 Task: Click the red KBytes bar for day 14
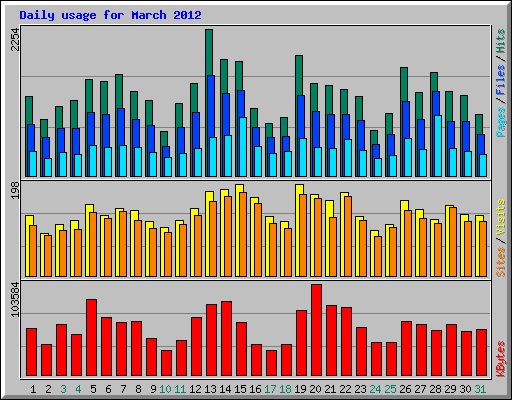coord(226,339)
